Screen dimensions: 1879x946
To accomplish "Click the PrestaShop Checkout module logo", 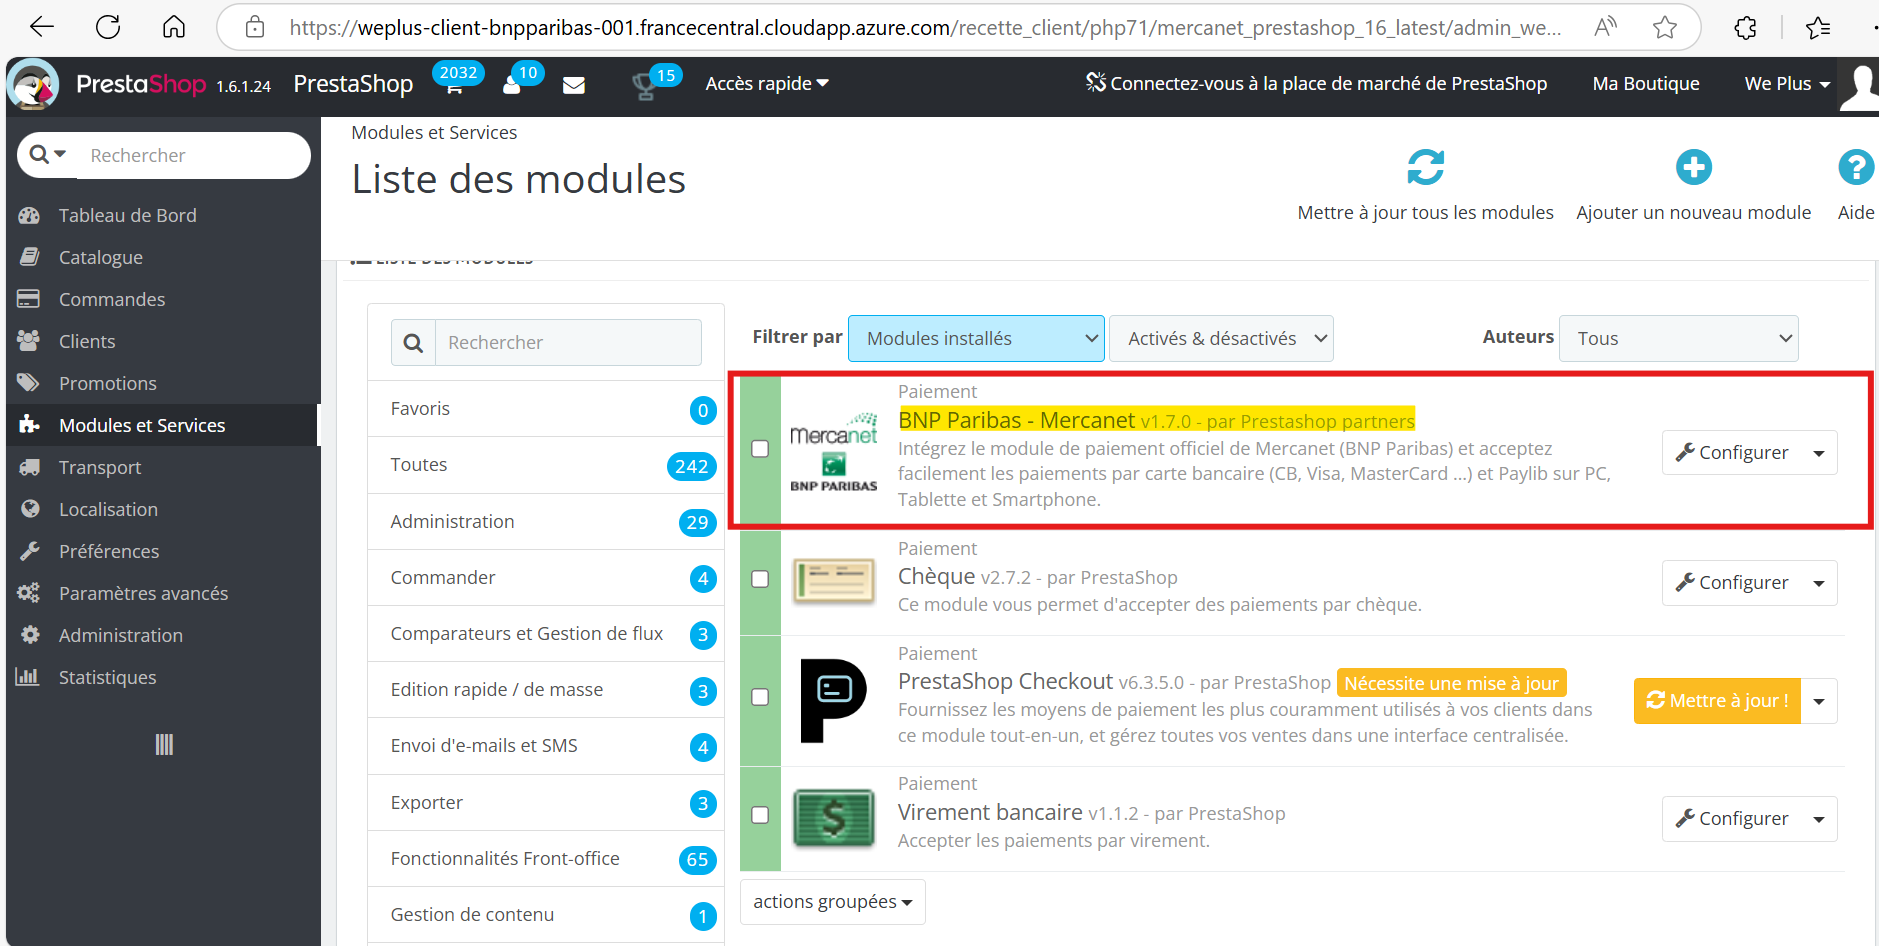I will point(833,700).
